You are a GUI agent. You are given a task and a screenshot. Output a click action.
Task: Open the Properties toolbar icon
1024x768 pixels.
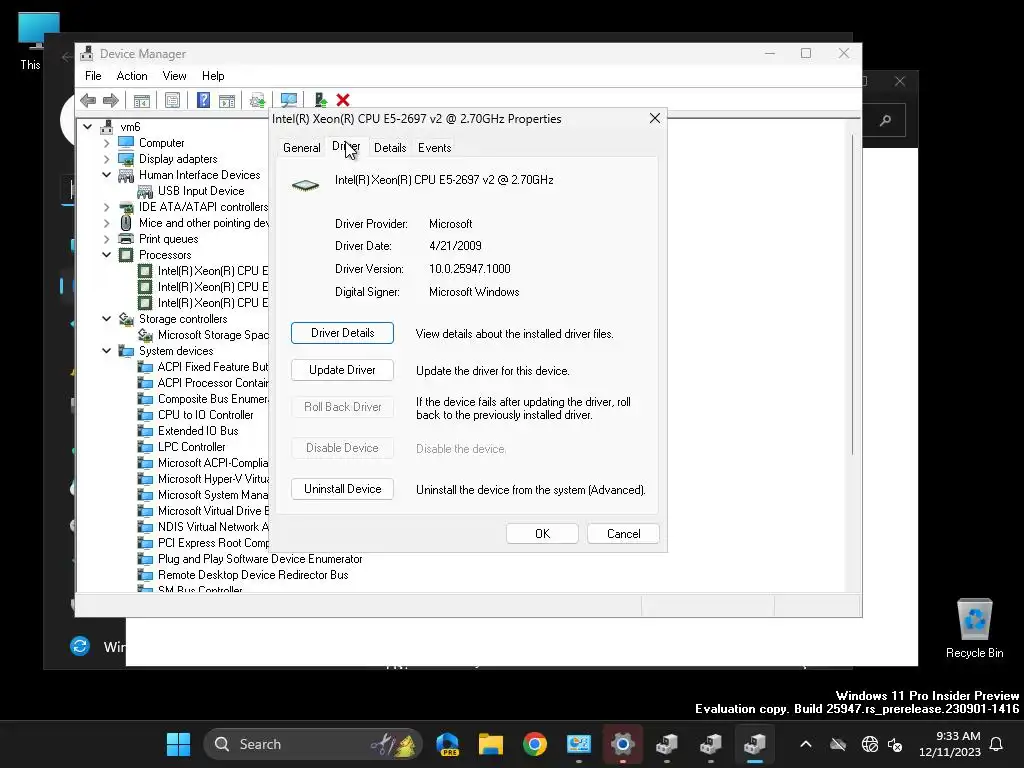click(x=172, y=101)
